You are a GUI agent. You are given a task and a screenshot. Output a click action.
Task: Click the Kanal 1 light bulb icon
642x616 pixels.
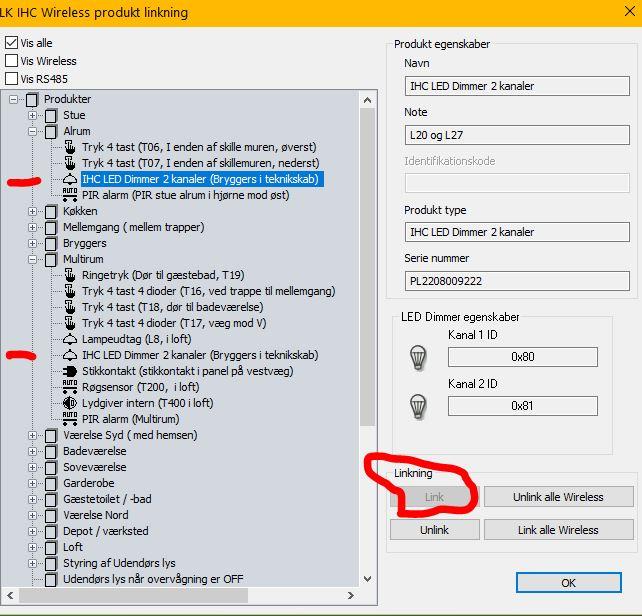click(x=418, y=358)
